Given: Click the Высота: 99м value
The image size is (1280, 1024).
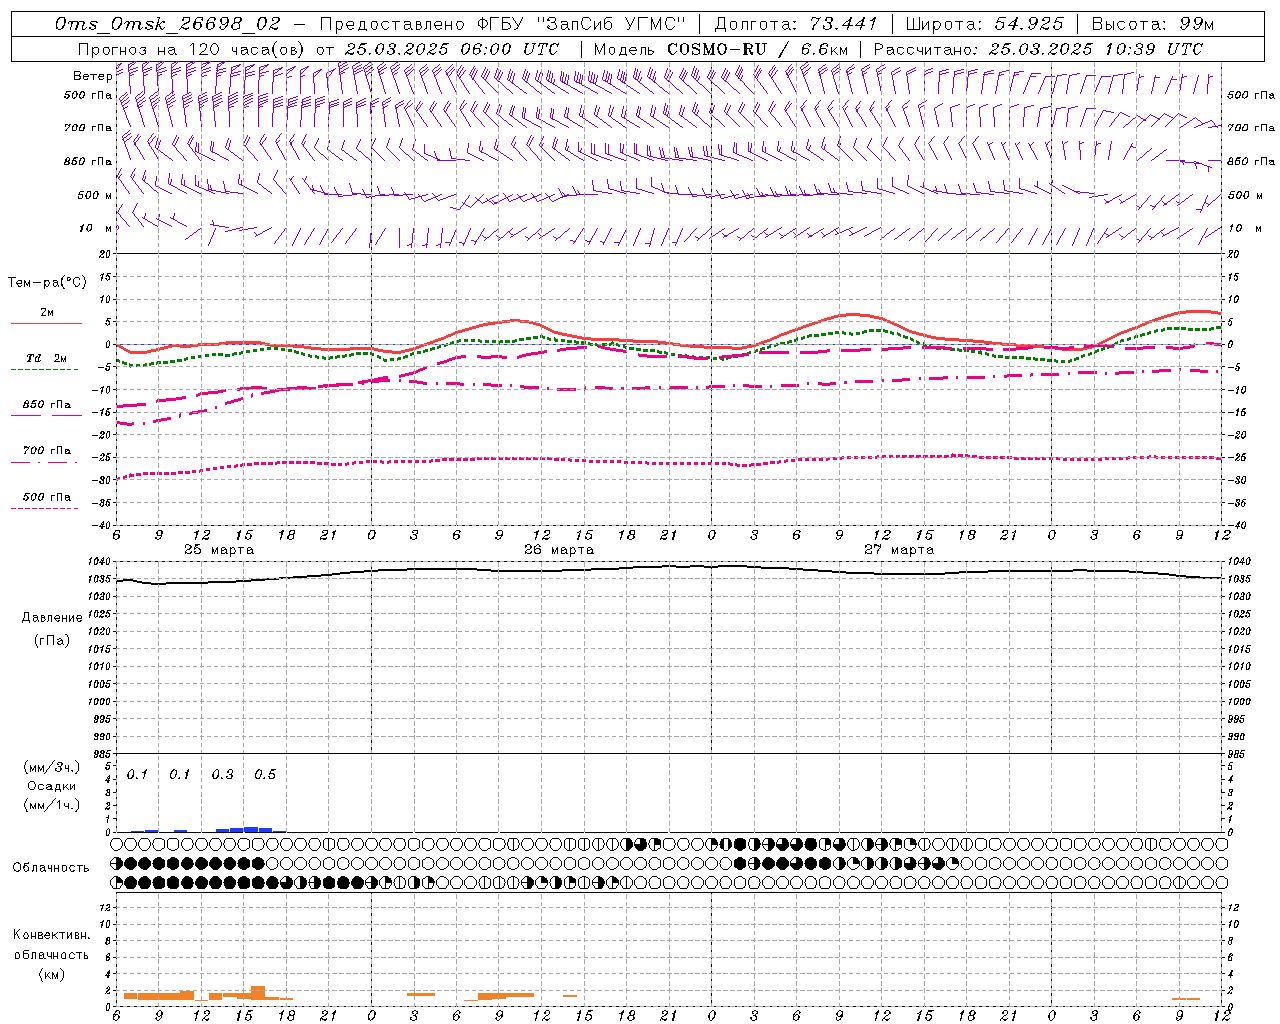Looking at the screenshot, I should pyautogui.click(x=1153, y=24).
